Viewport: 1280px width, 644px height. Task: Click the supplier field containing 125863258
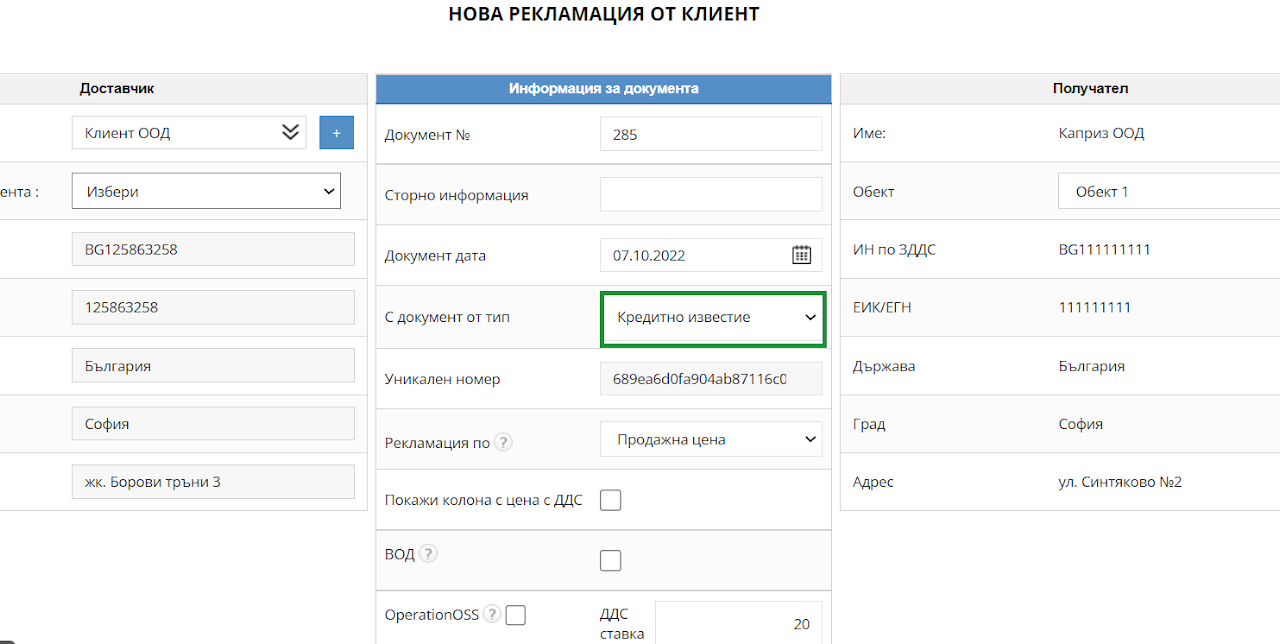(213, 307)
